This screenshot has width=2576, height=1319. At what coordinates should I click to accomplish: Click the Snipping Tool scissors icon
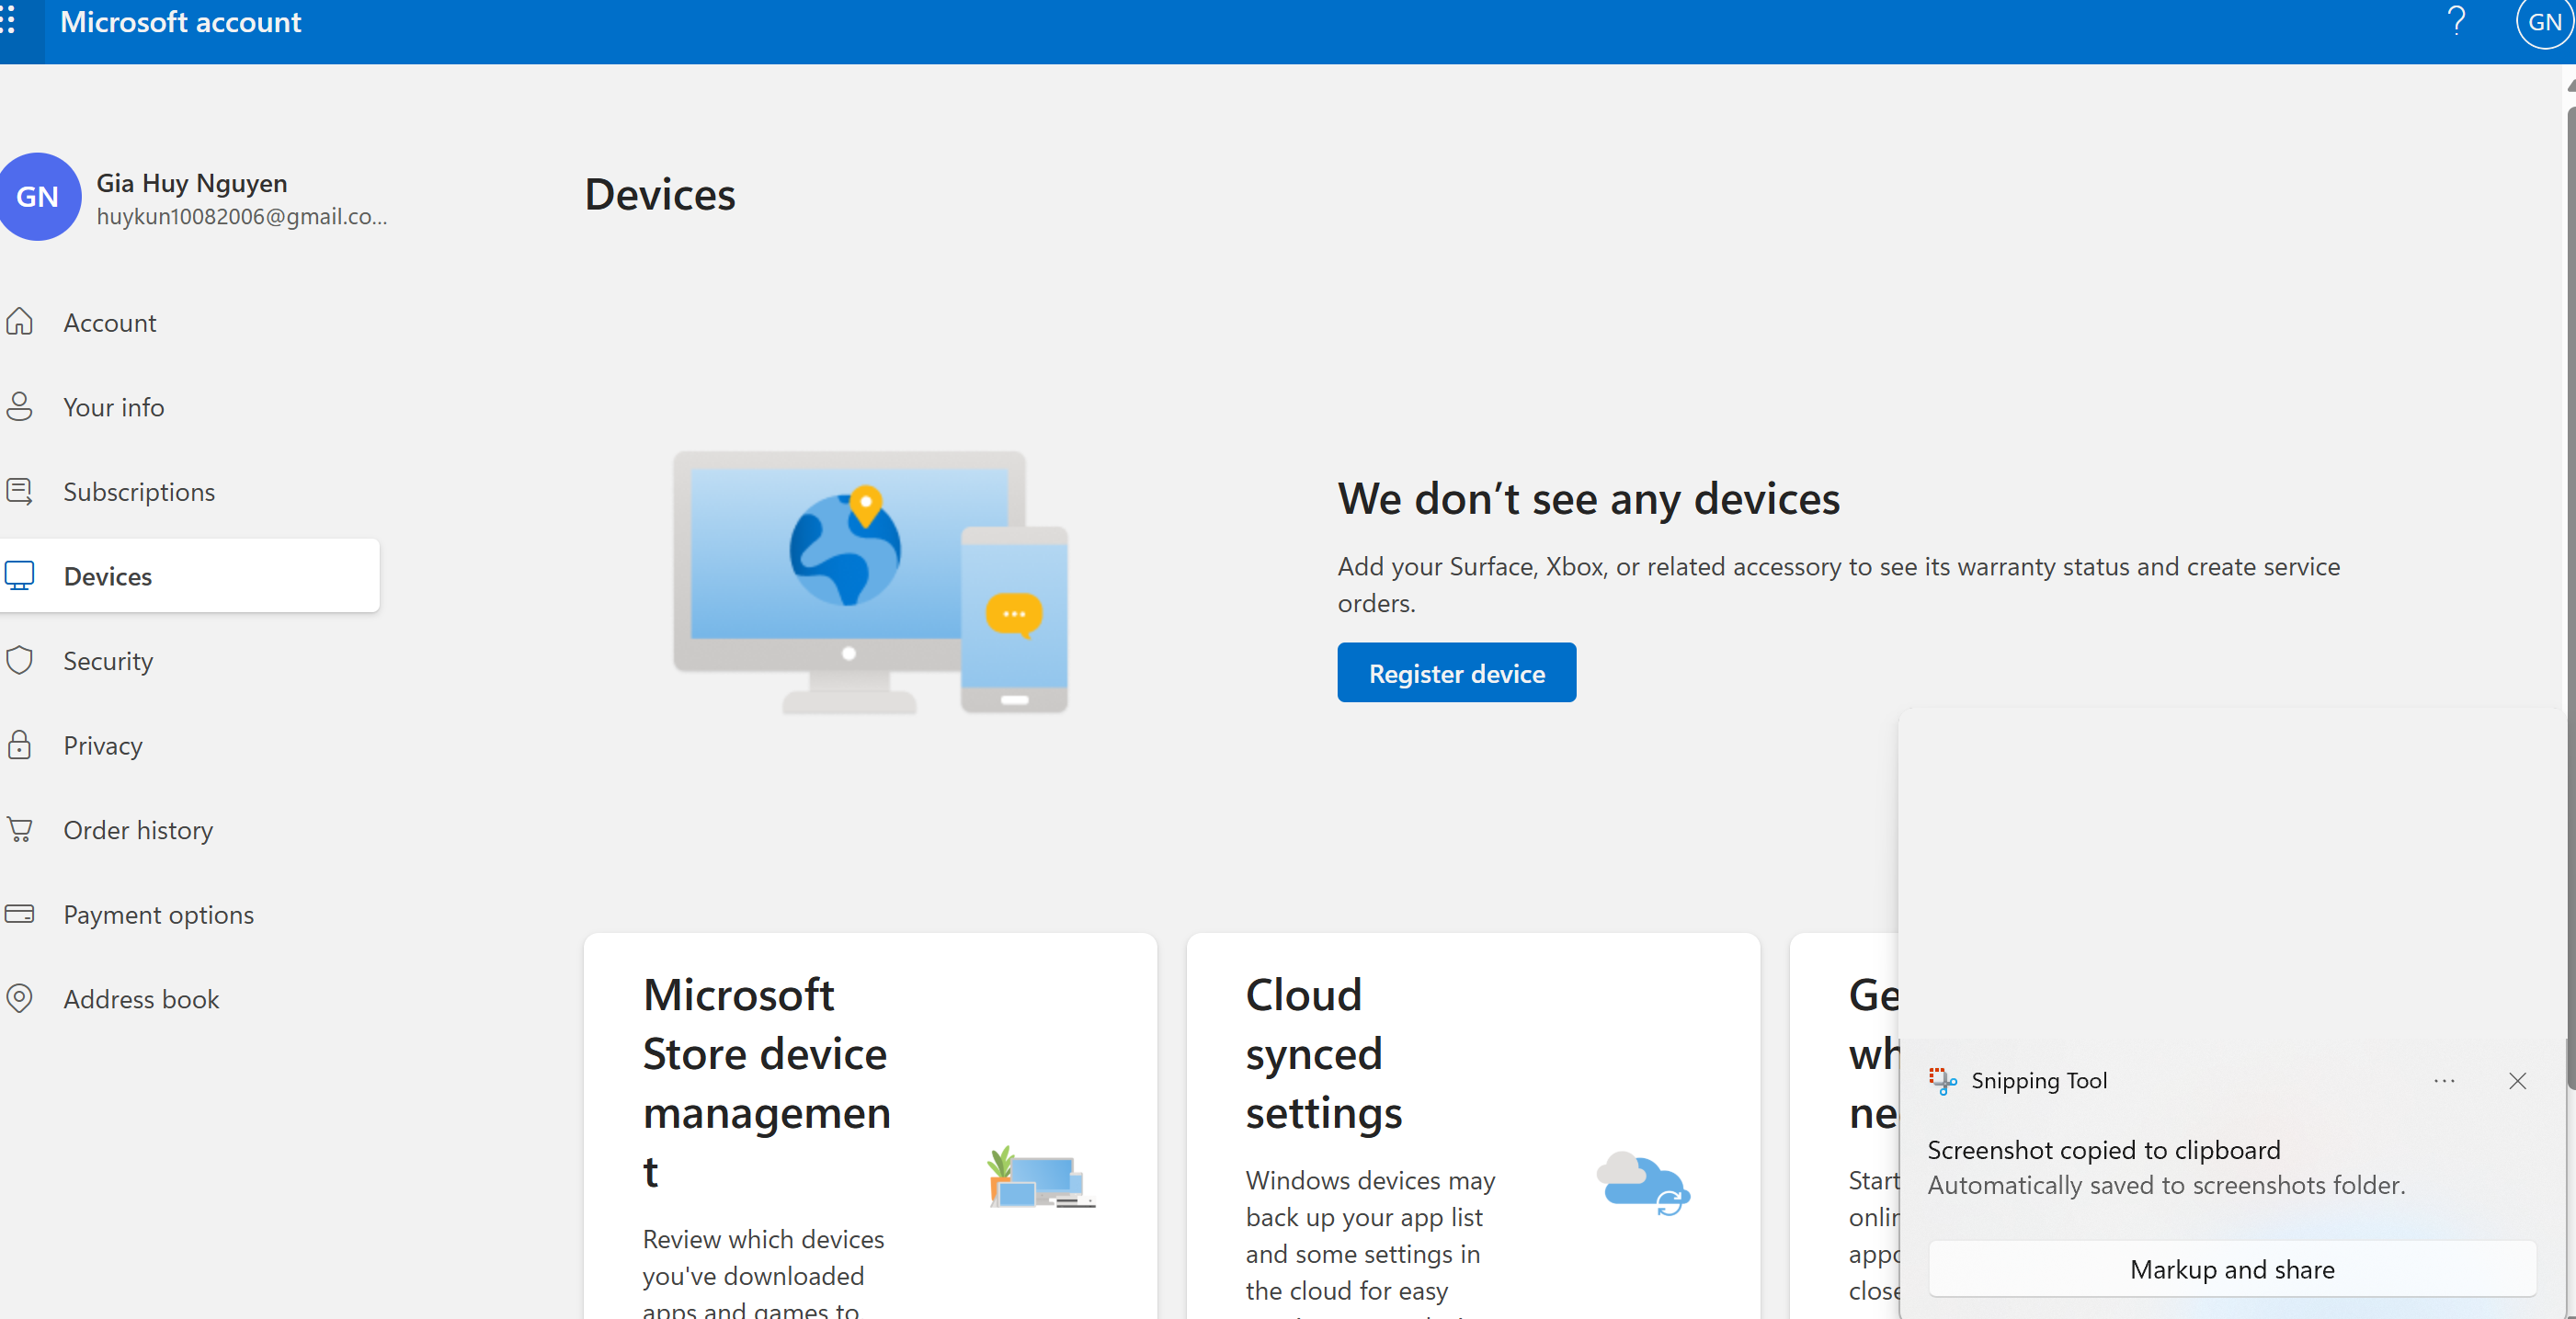pos(1941,1080)
